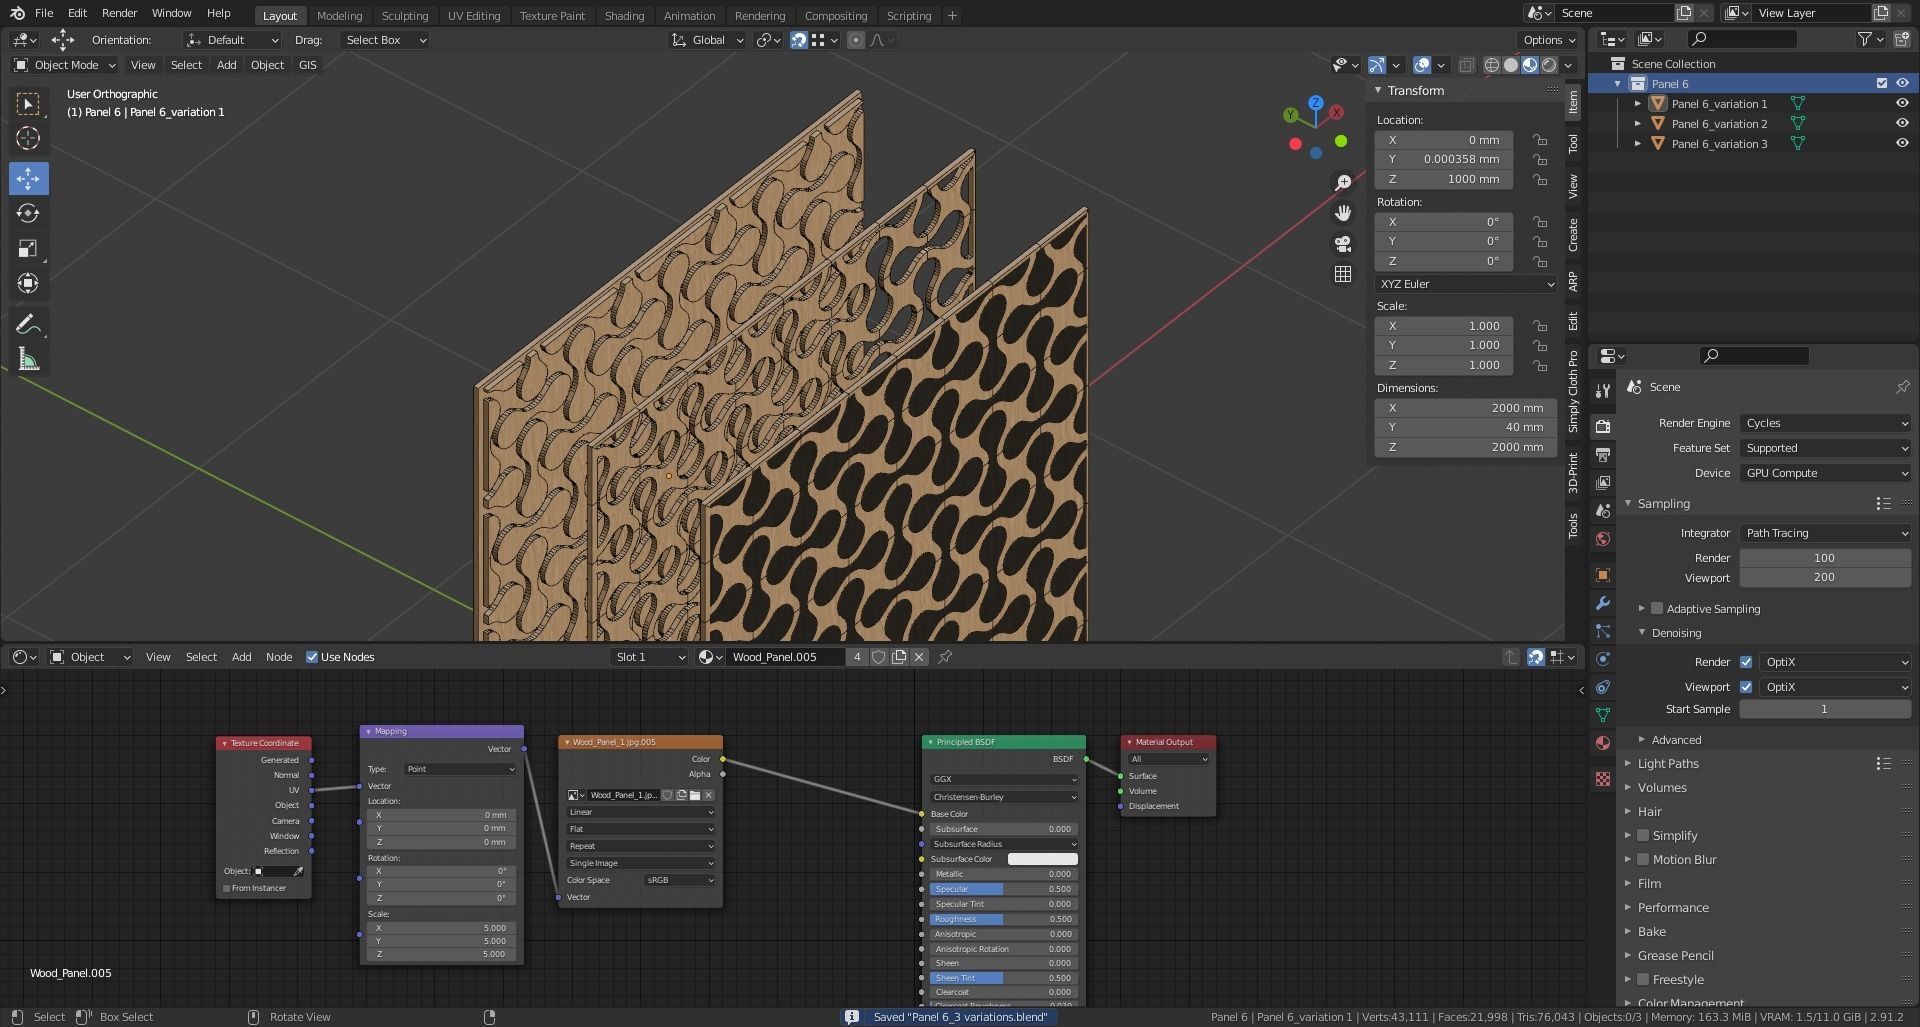Click the zoom view magnifier icon
The image size is (1920, 1027).
click(1343, 182)
